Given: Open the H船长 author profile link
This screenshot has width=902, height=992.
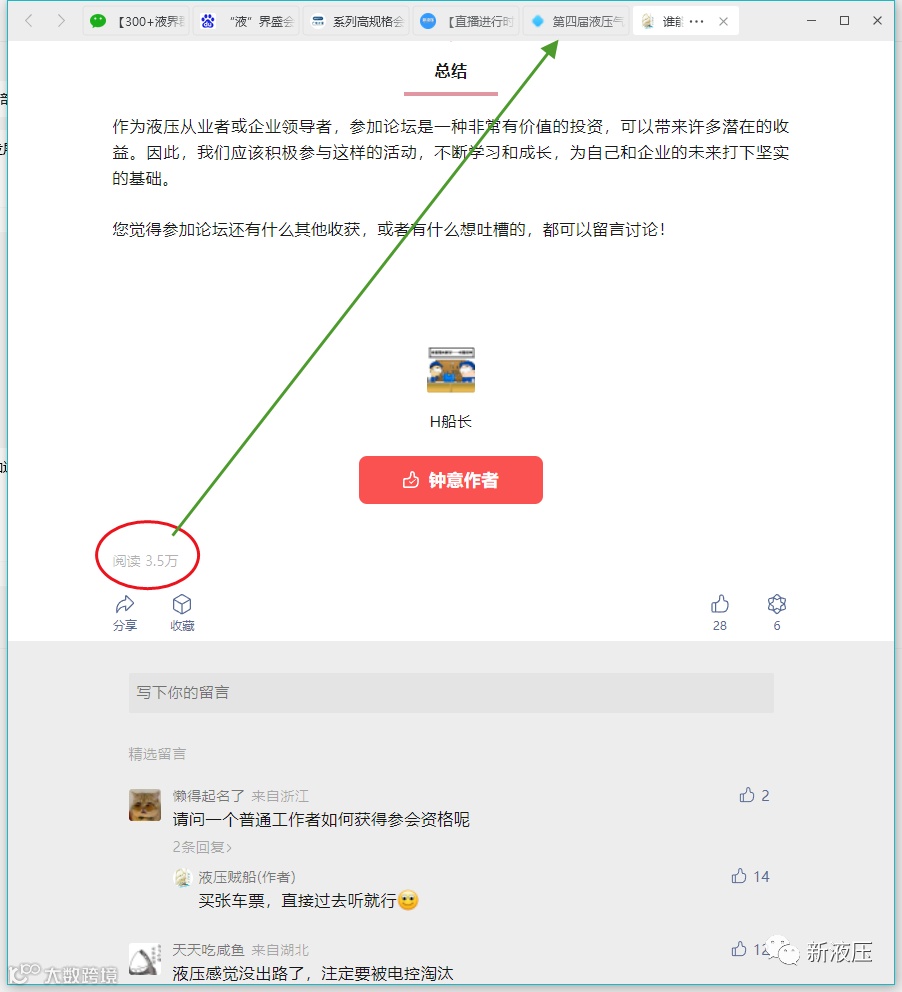Looking at the screenshot, I should 451,422.
